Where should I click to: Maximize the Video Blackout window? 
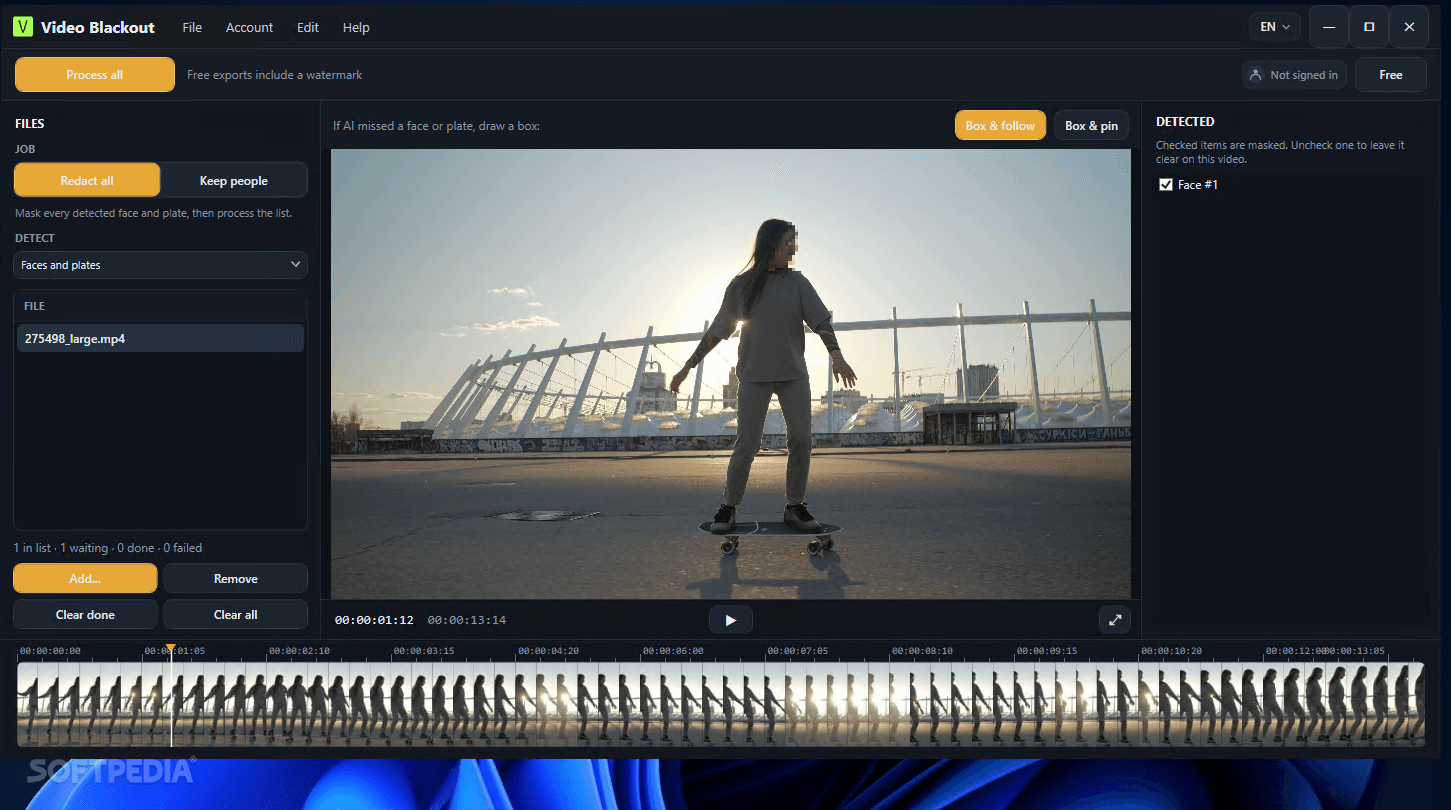(x=1369, y=27)
